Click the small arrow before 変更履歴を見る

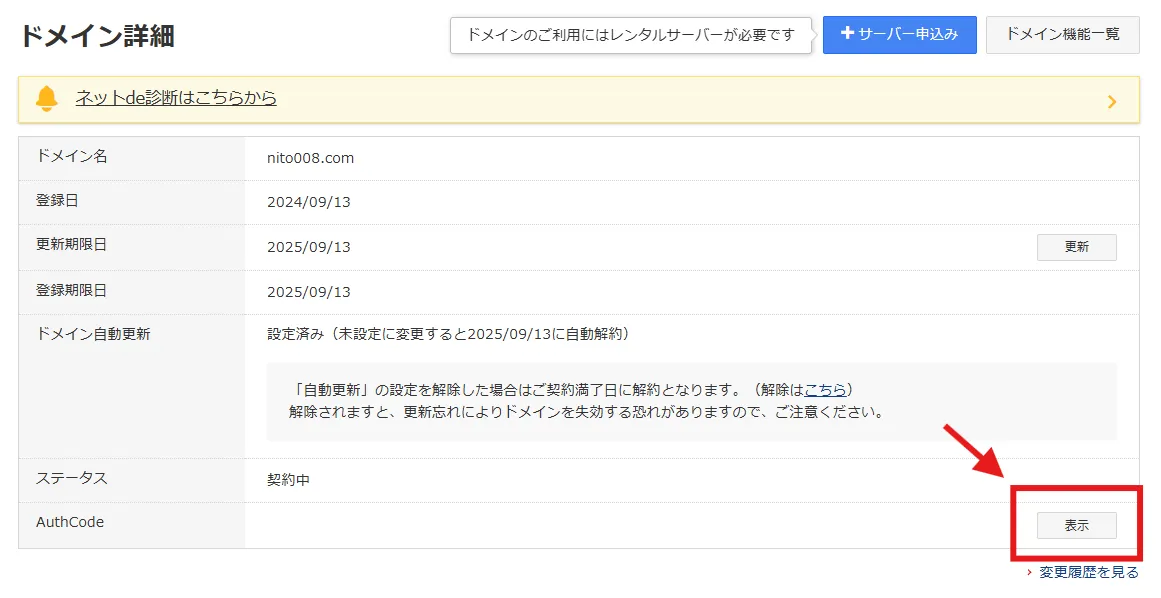[1029, 573]
